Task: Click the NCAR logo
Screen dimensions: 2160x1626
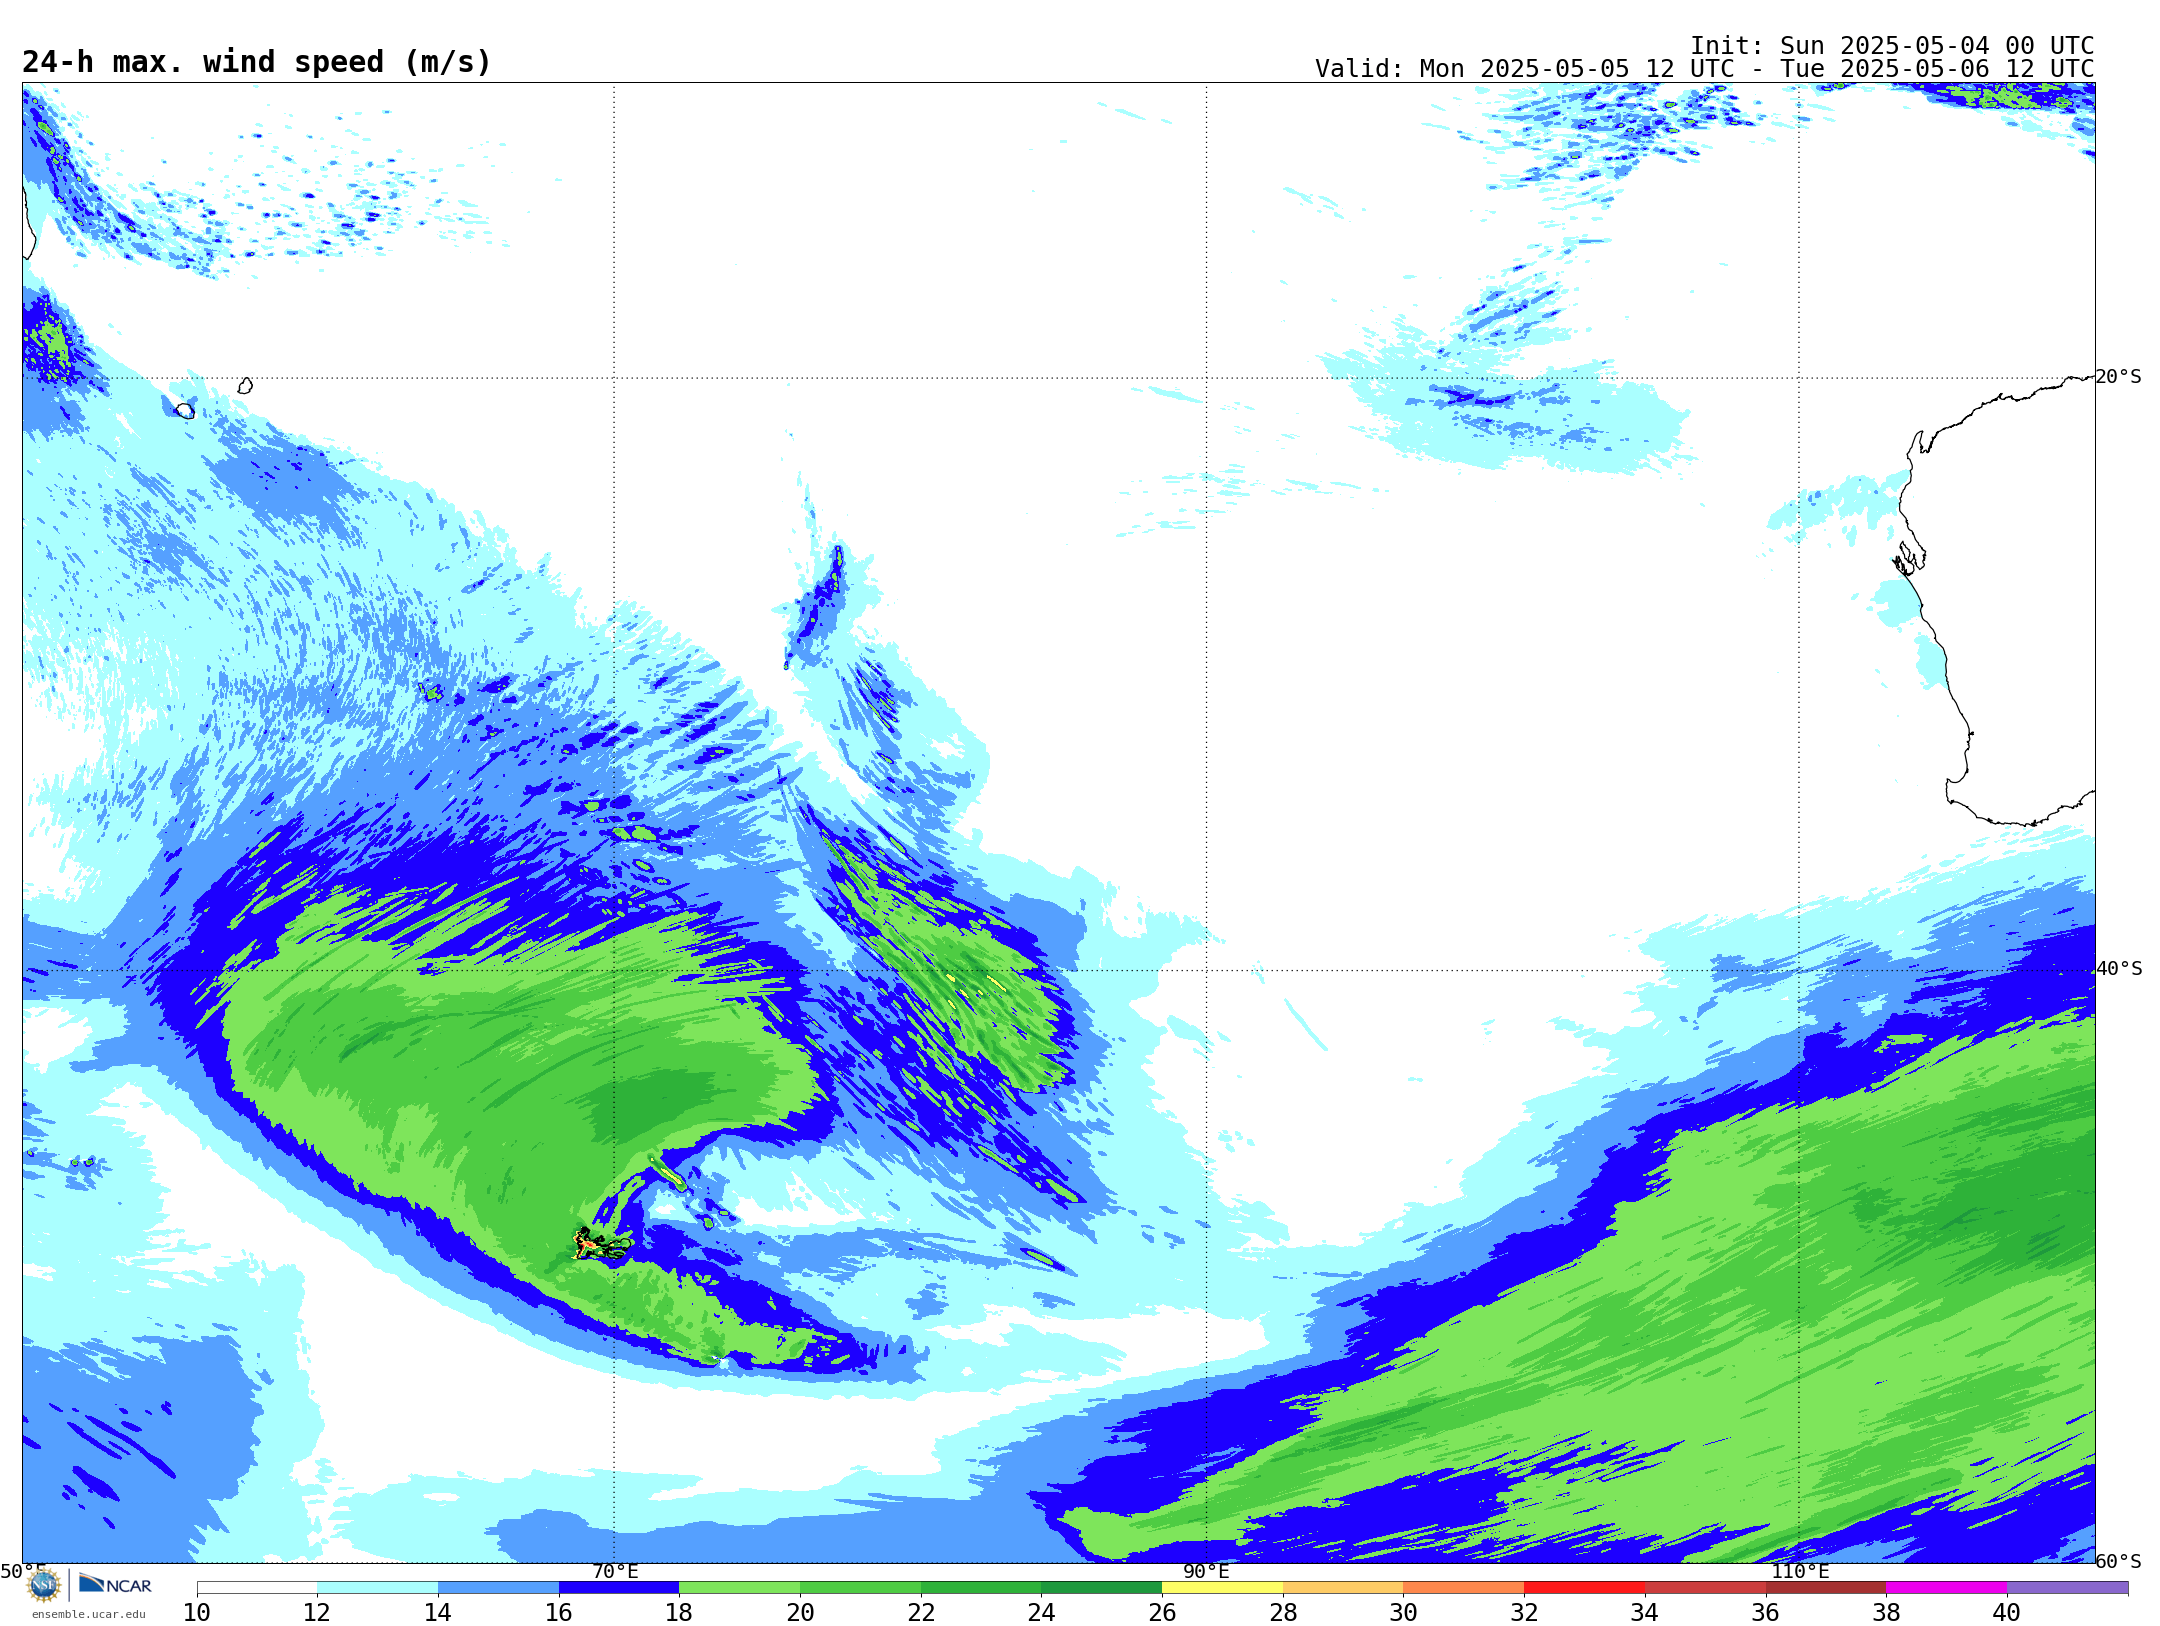Action: (x=115, y=1585)
